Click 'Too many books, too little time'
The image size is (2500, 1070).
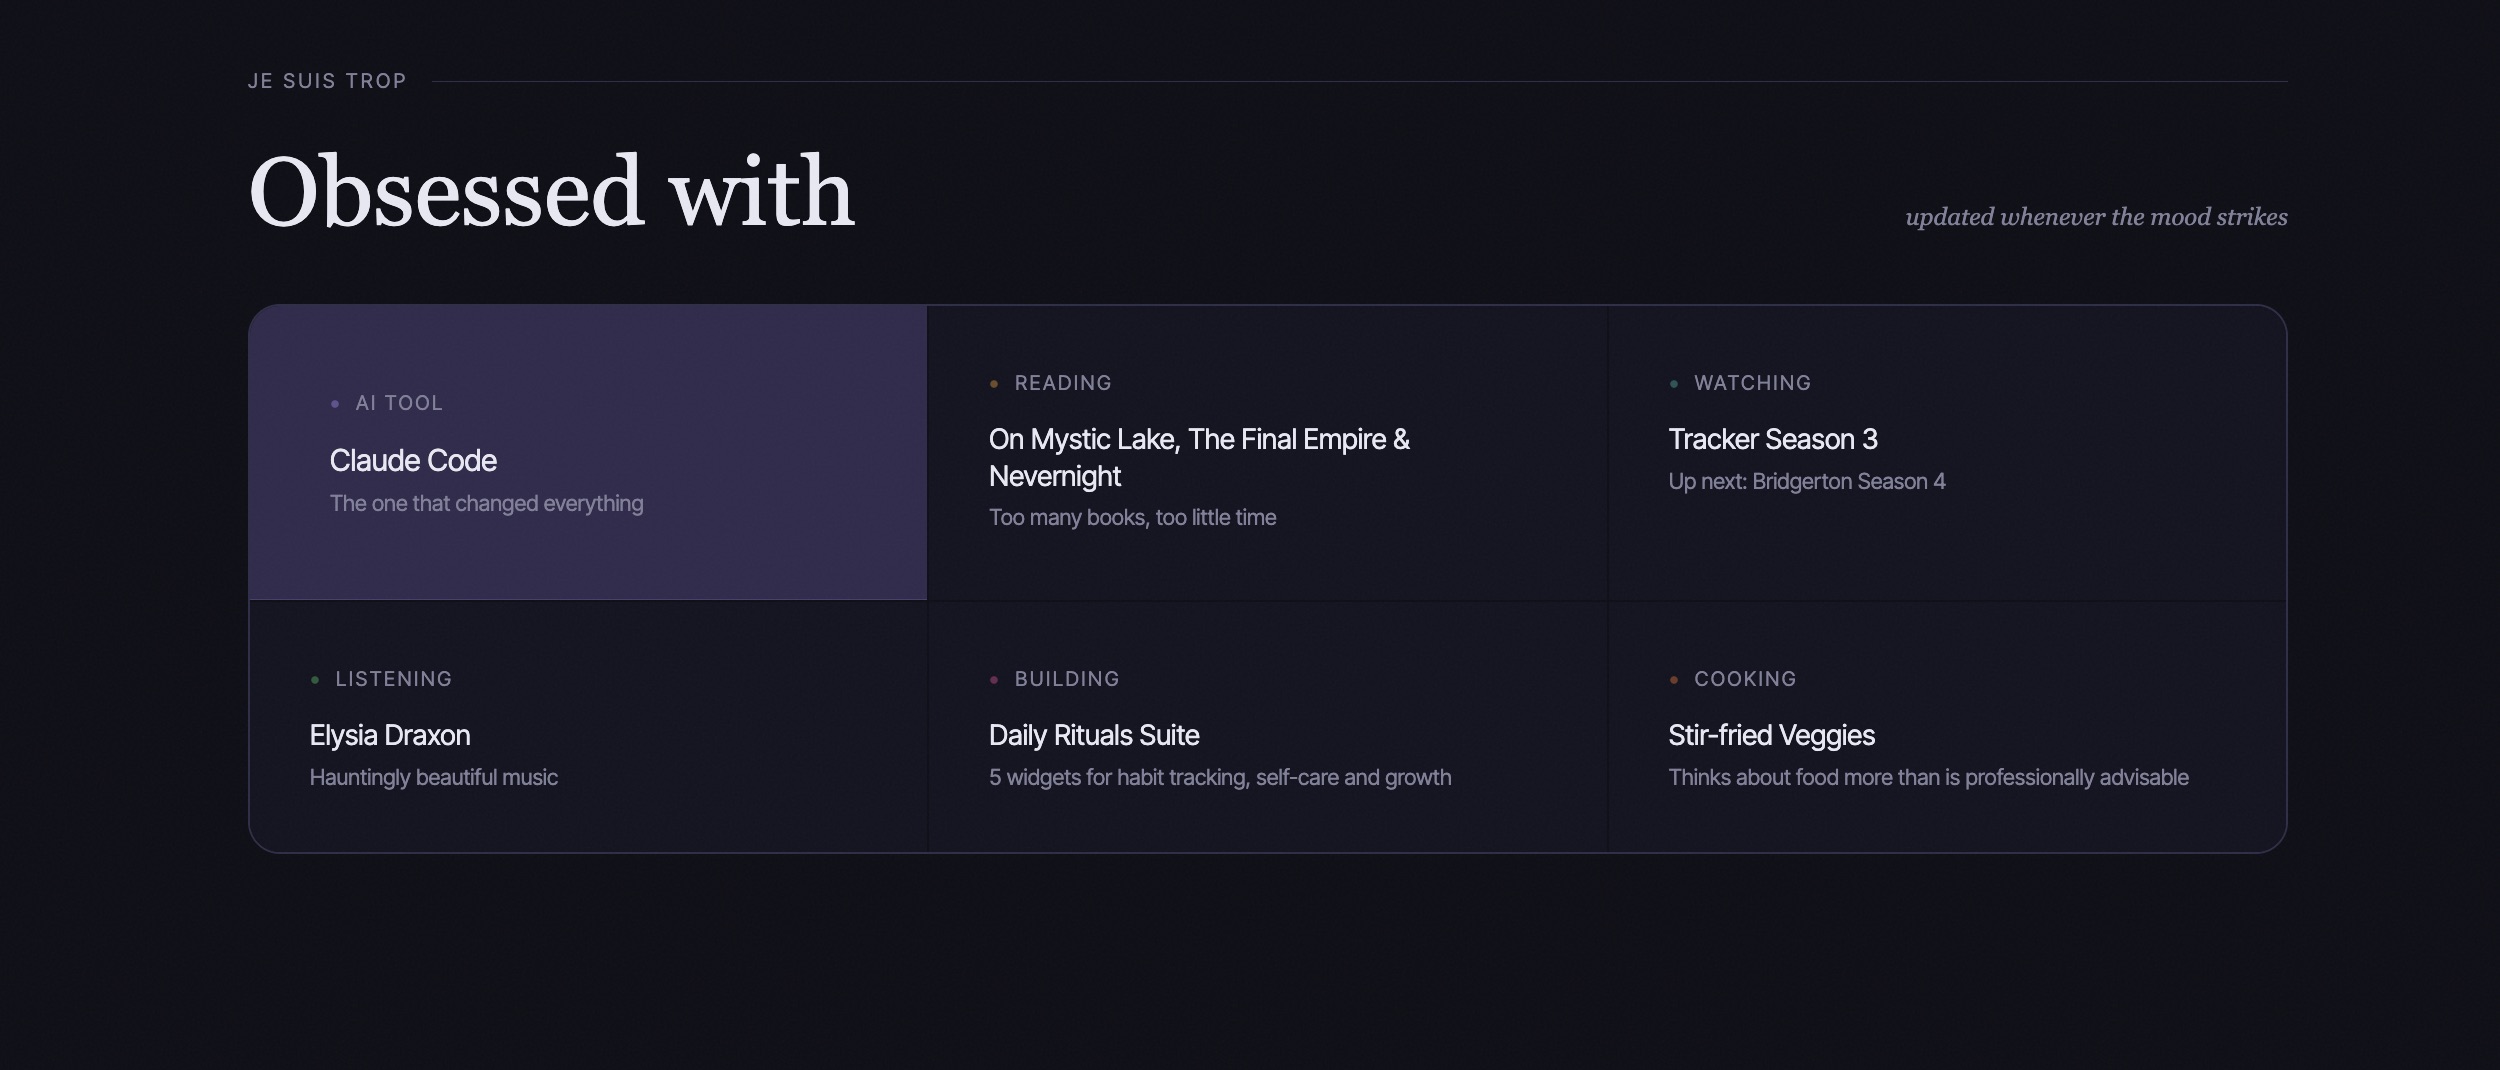(1133, 517)
